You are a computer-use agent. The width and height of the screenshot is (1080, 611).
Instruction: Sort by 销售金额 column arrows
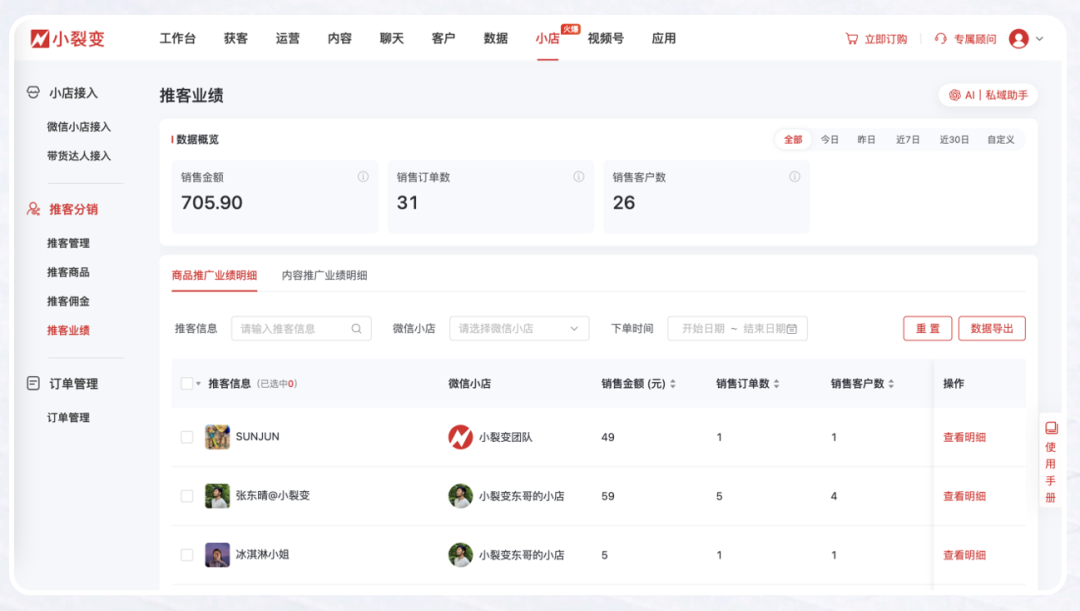click(x=673, y=384)
